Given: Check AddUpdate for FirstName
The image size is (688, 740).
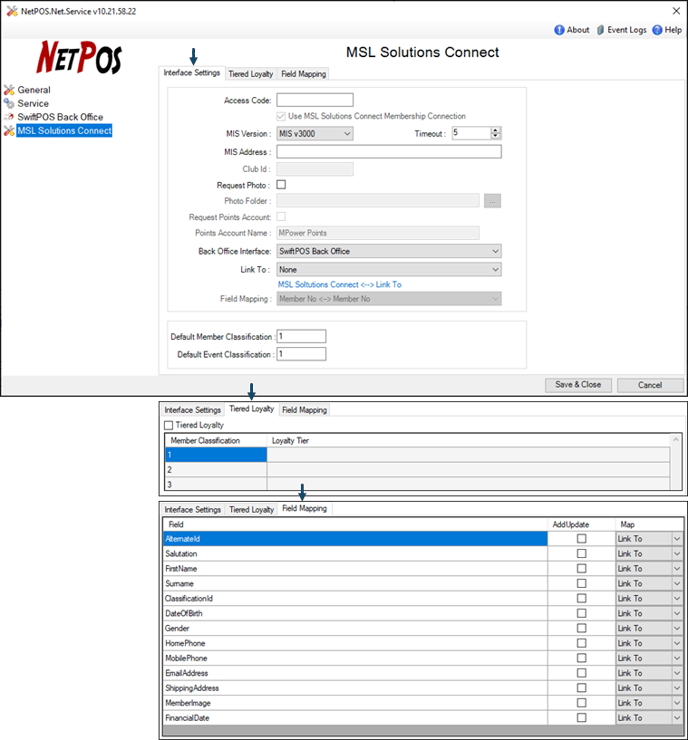Looking at the screenshot, I should click(x=582, y=568).
